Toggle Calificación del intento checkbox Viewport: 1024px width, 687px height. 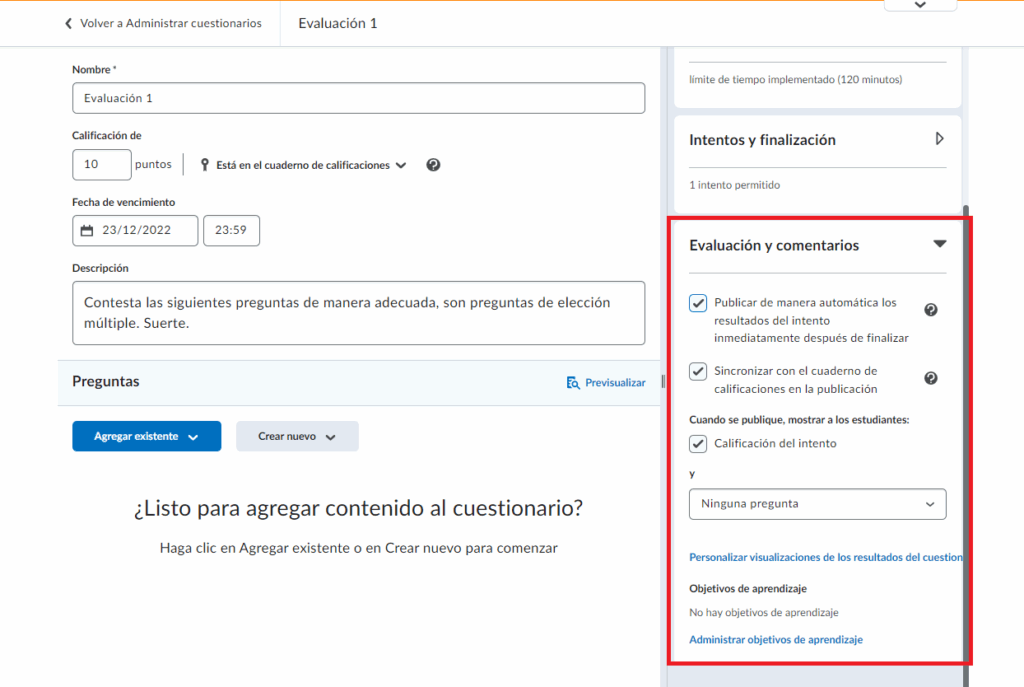(x=699, y=444)
